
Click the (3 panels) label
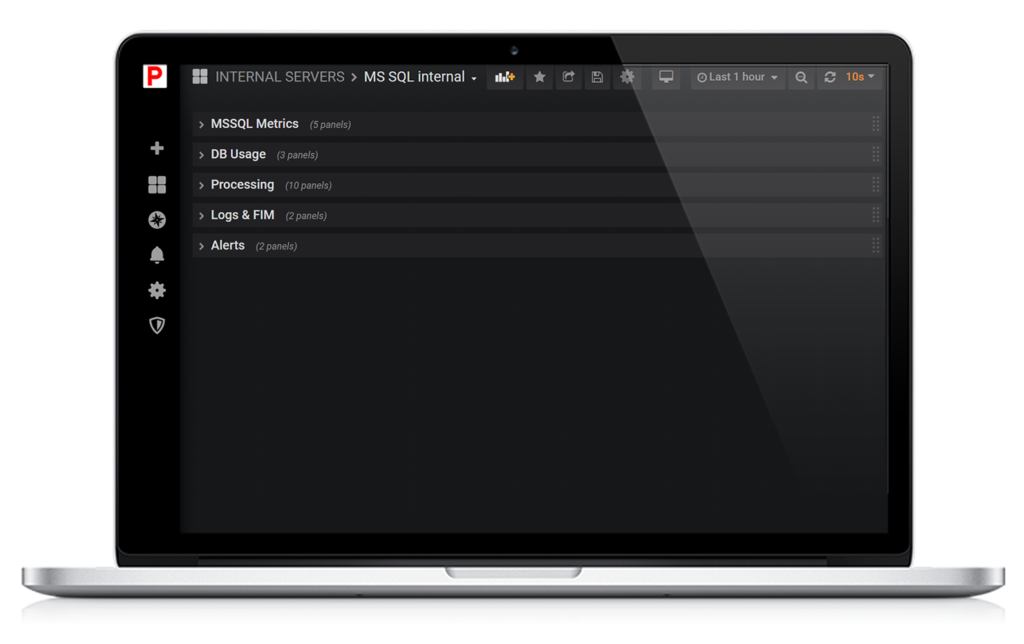coord(297,155)
